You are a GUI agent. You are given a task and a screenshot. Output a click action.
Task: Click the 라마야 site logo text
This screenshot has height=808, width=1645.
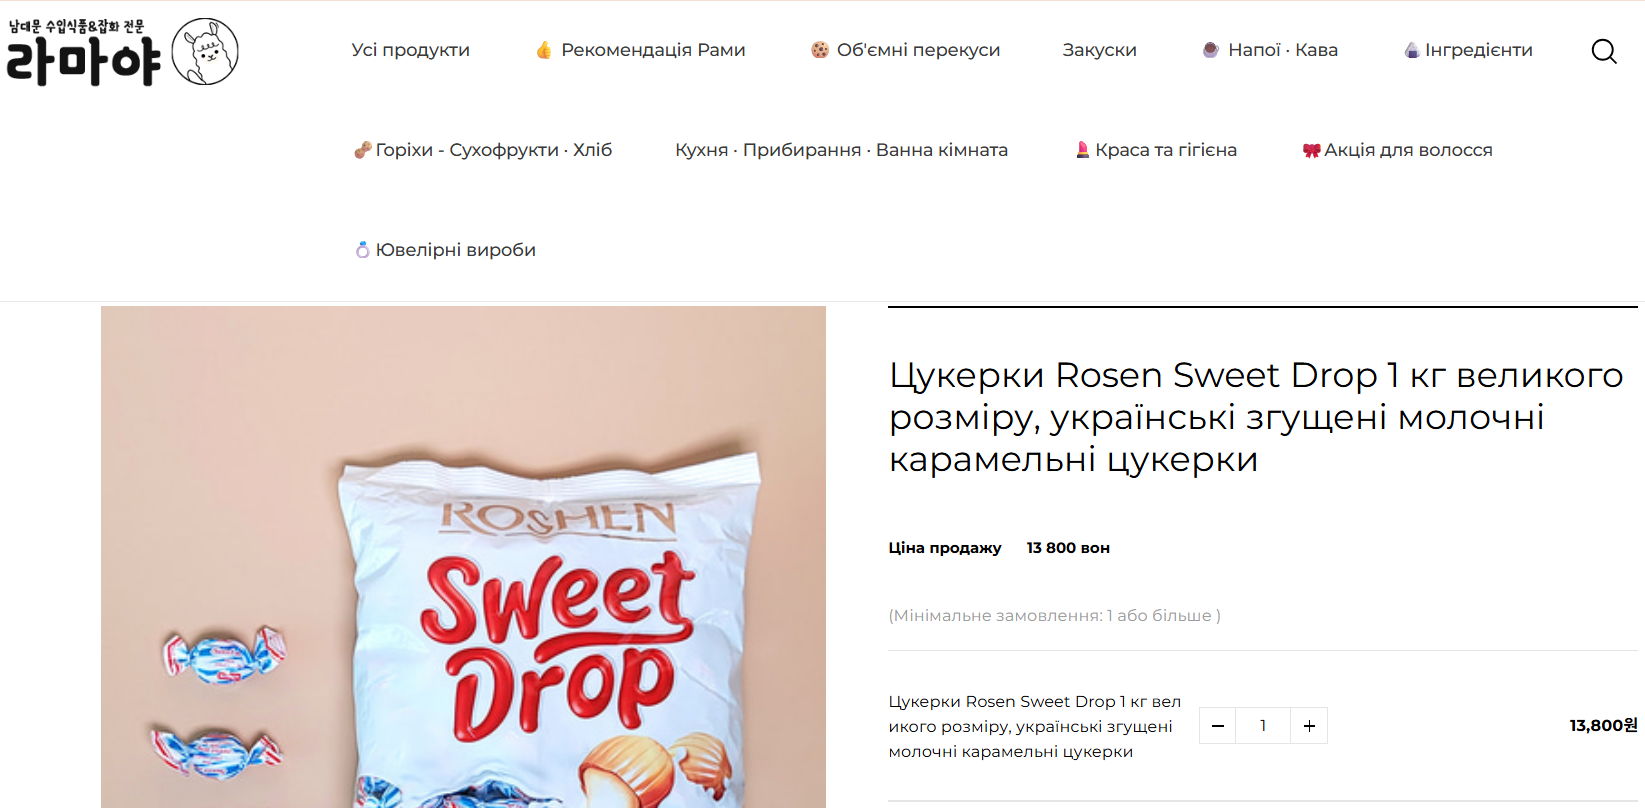click(83, 61)
